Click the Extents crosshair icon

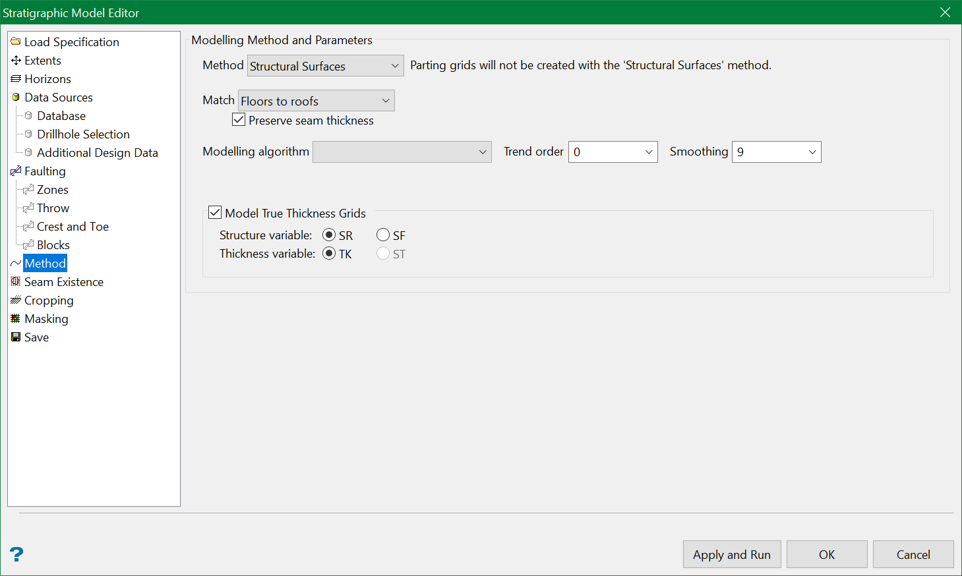[x=15, y=60]
